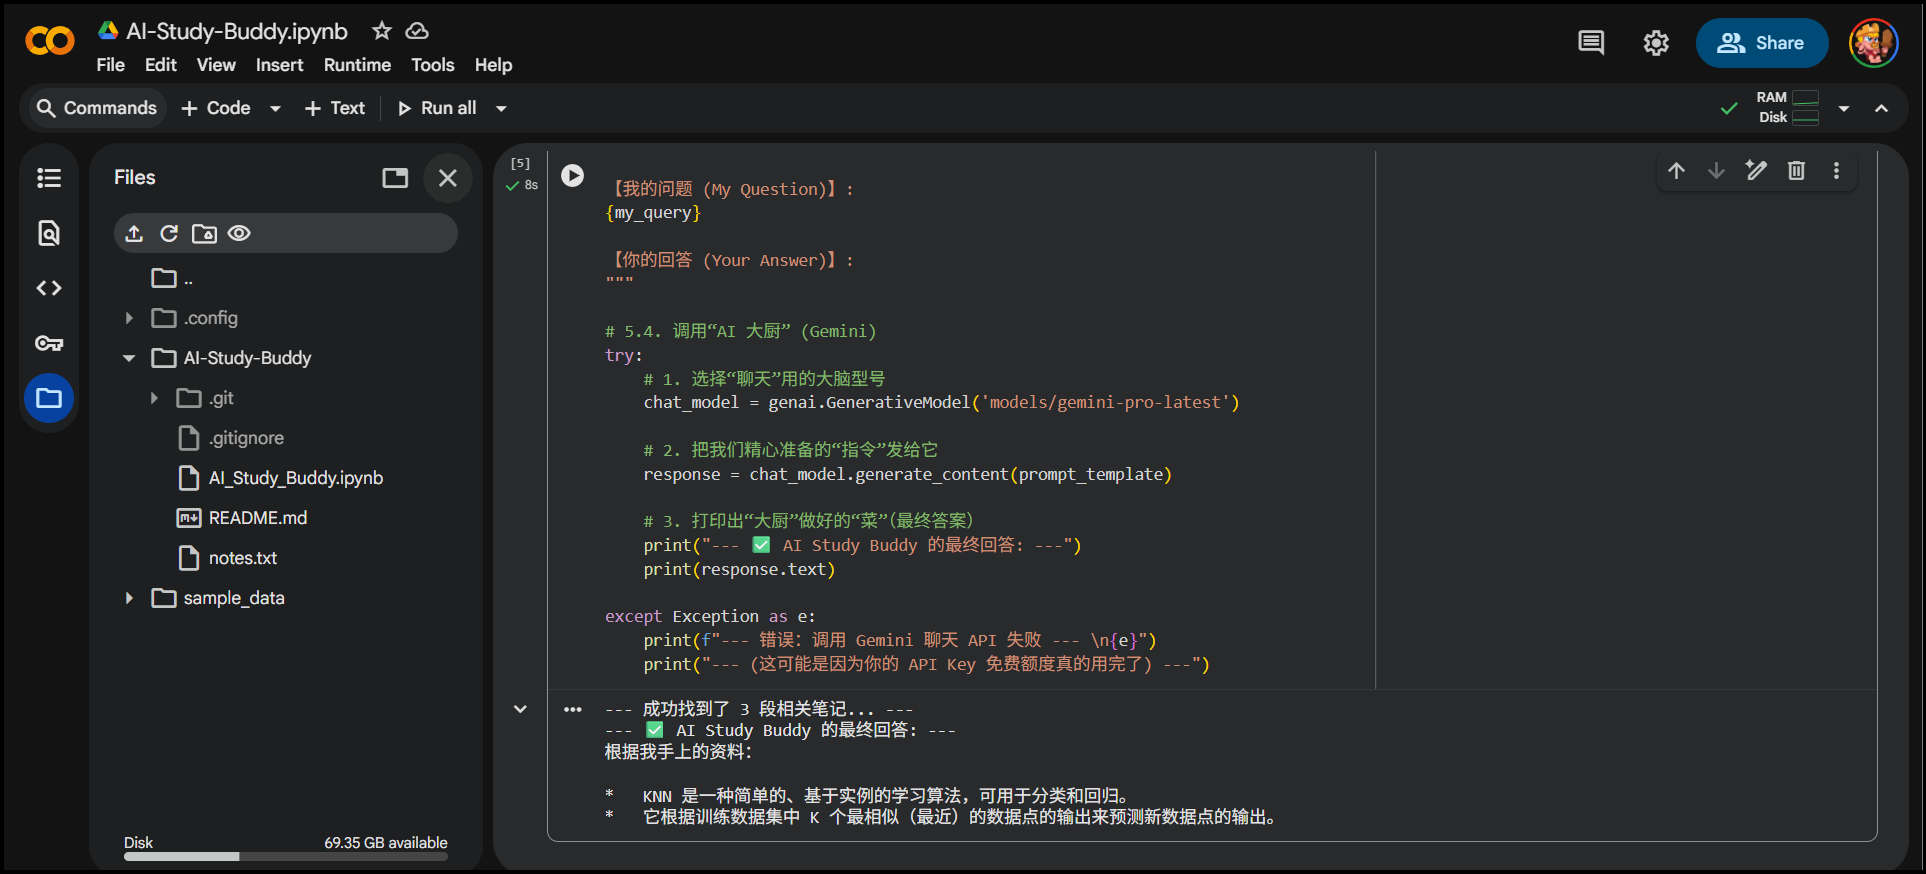Click the upload file icon in Files
Image resolution: width=1926 pixels, height=874 pixels.
134,233
